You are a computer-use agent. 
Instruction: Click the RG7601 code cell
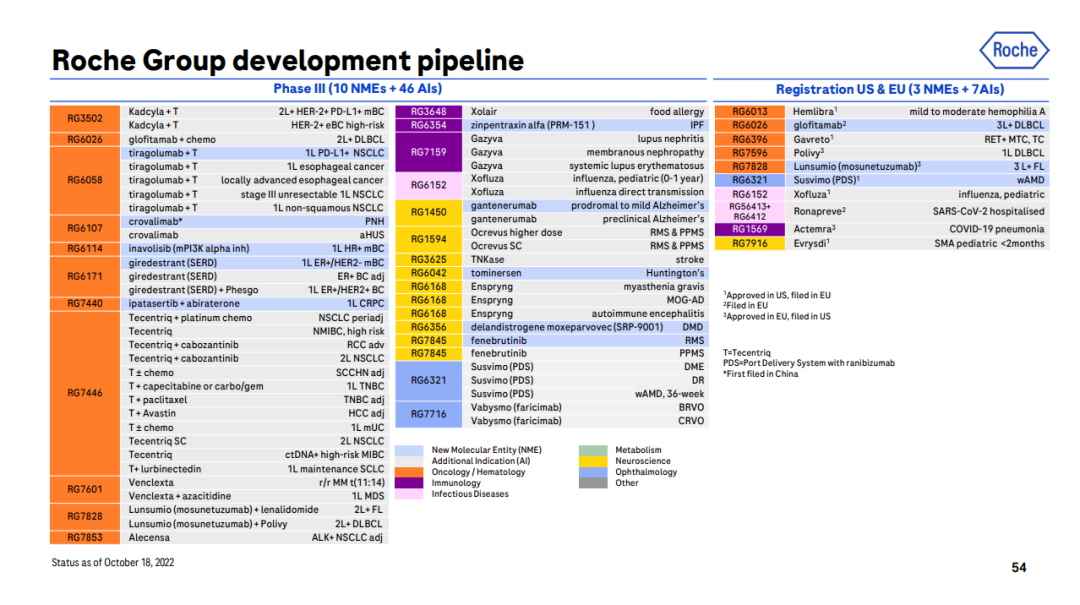[85, 489]
